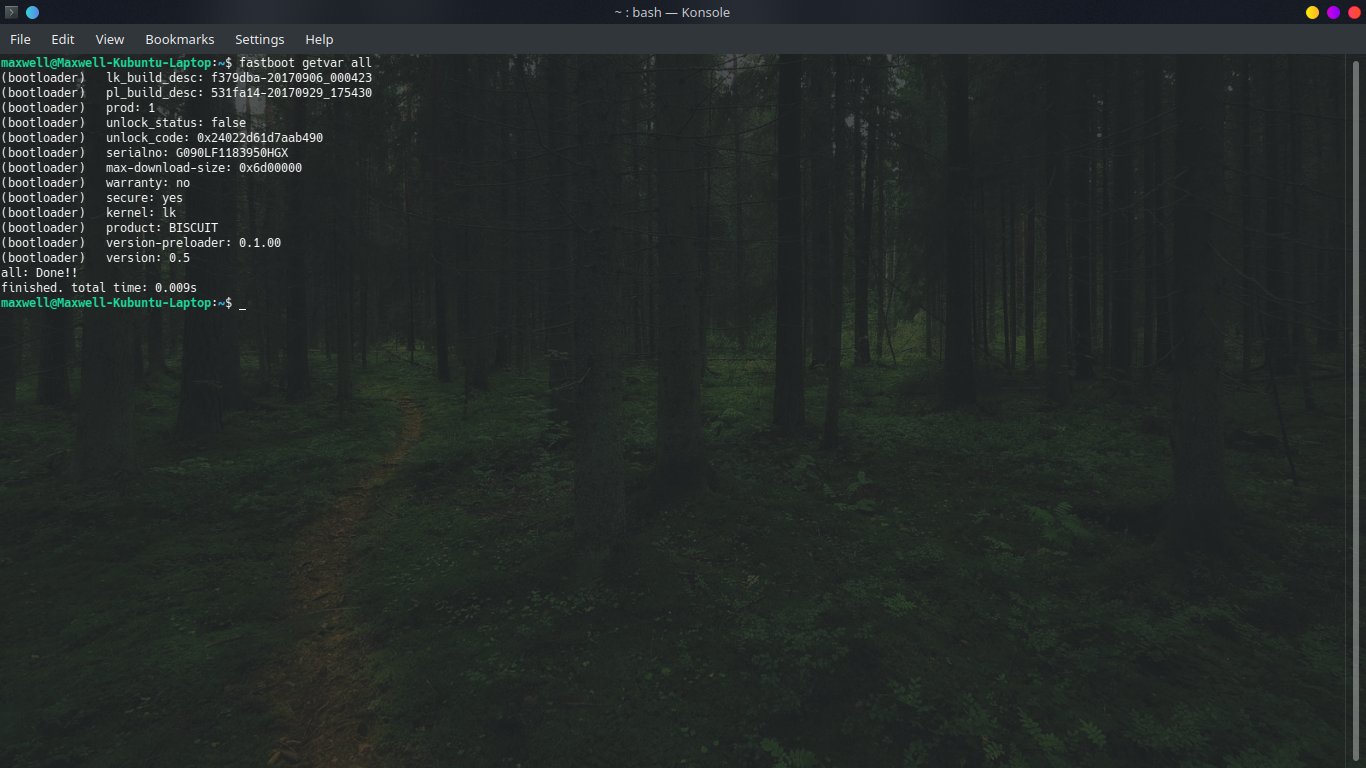1366x768 pixels.
Task: Click the blue pin-on-all-desktops circle button
Action: 32,12
